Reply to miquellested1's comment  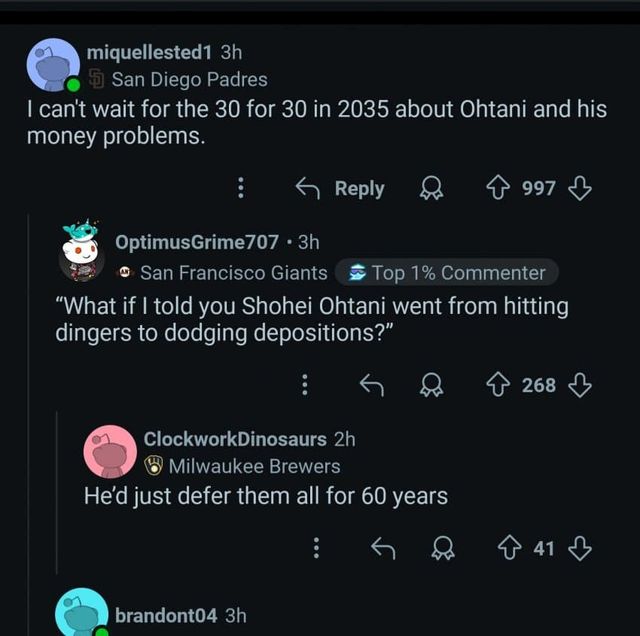341,188
